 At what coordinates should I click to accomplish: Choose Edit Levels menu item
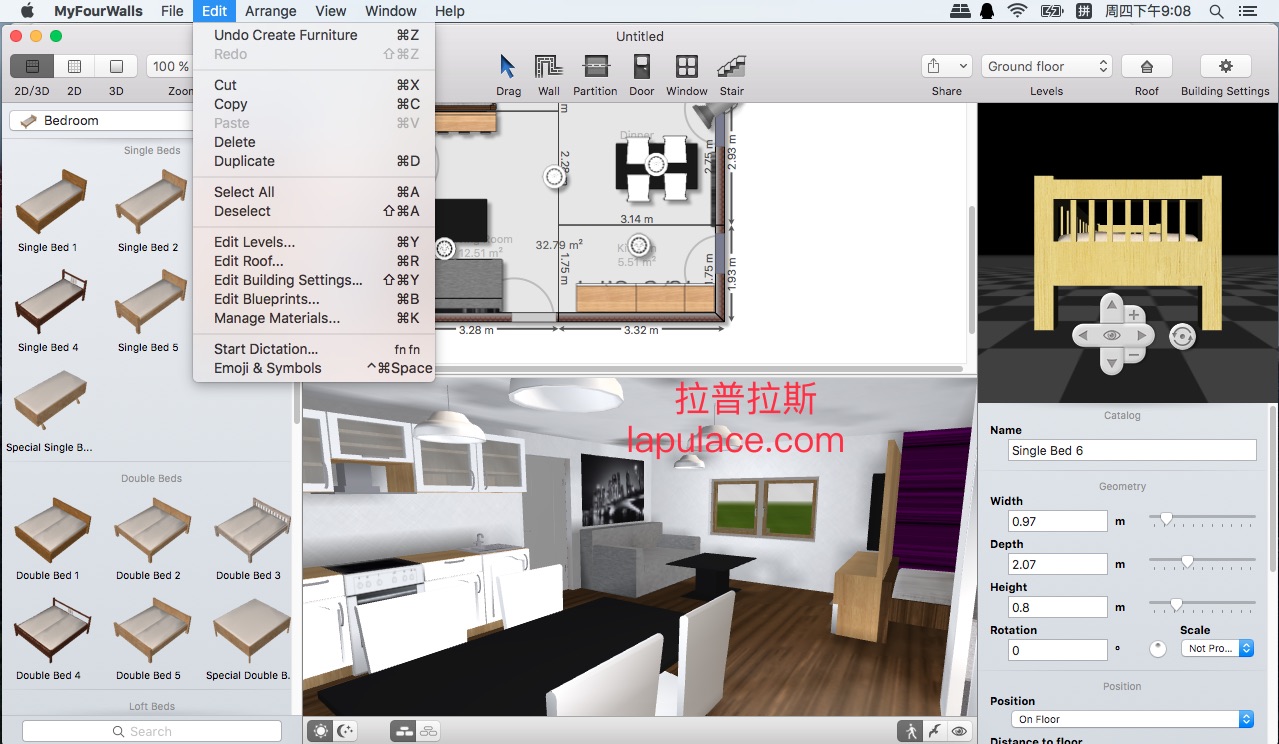tap(314, 242)
